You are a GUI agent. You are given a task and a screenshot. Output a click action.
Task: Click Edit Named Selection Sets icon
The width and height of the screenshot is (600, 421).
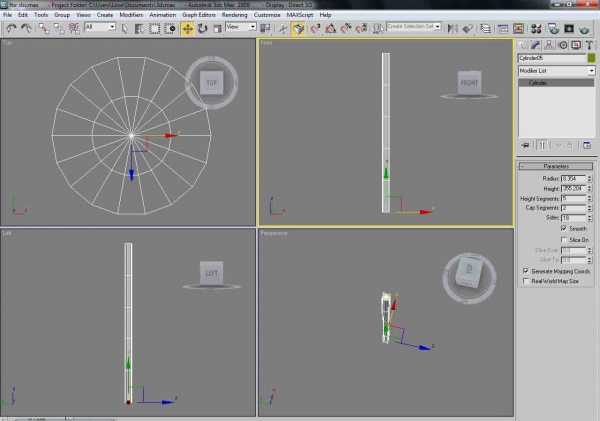(x=378, y=29)
